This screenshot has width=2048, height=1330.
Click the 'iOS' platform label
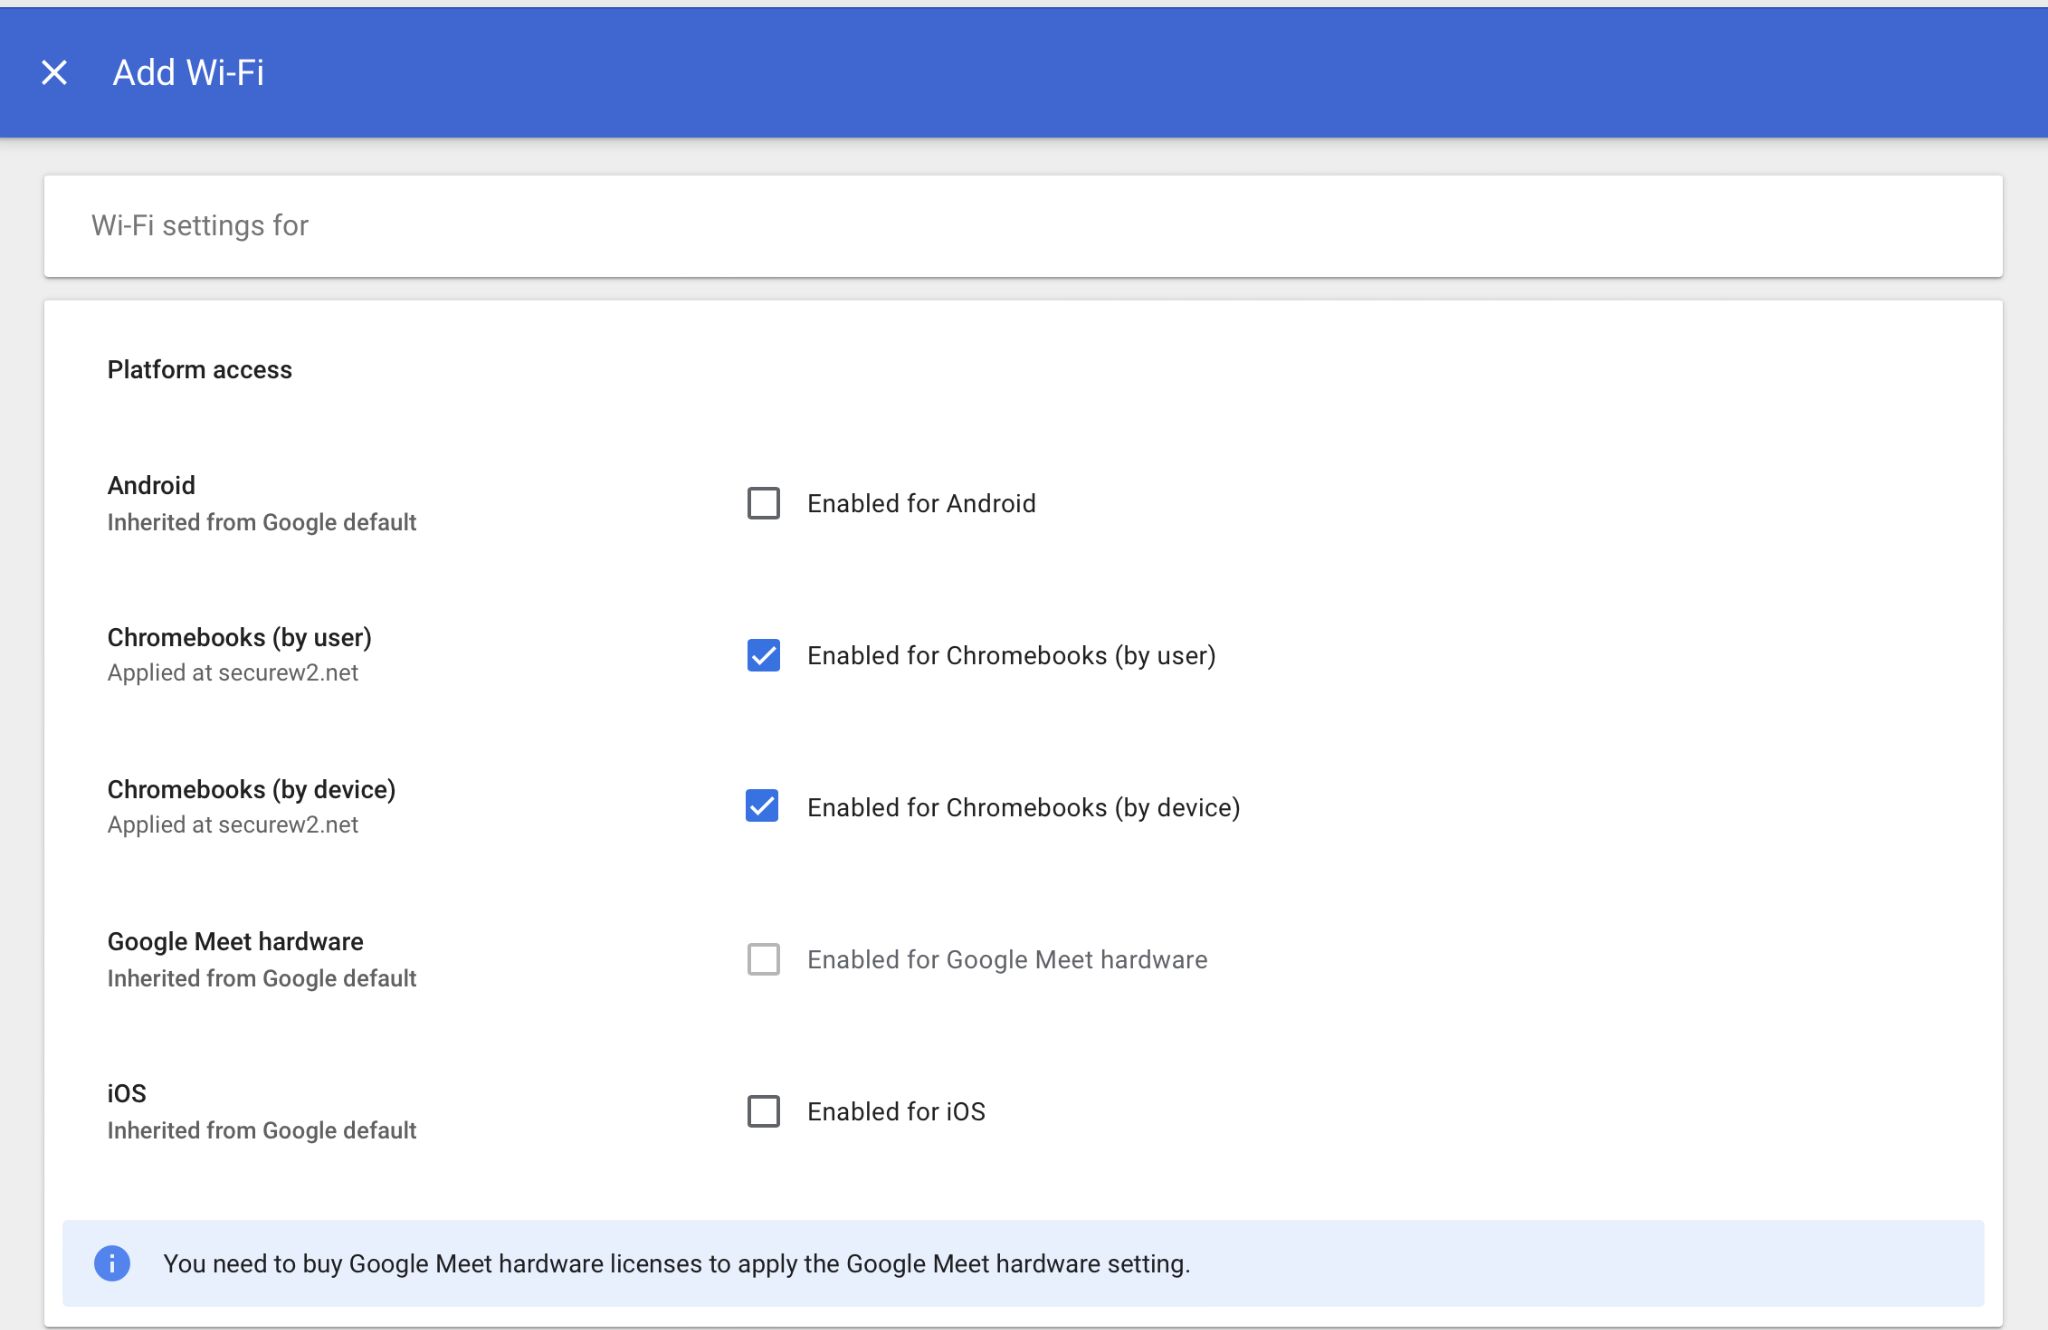point(127,1093)
